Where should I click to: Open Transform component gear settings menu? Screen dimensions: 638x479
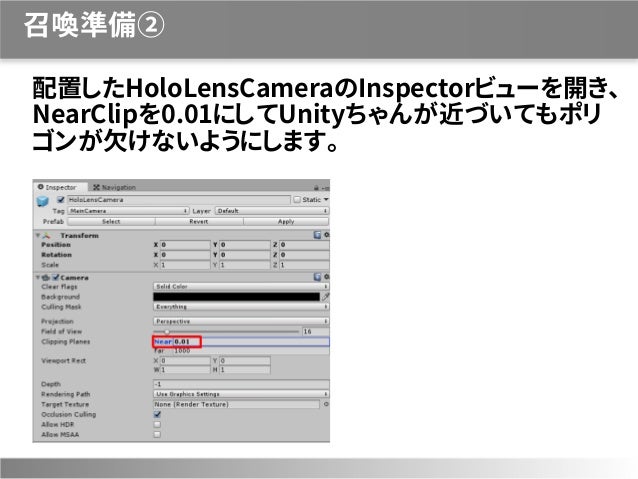click(326, 235)
